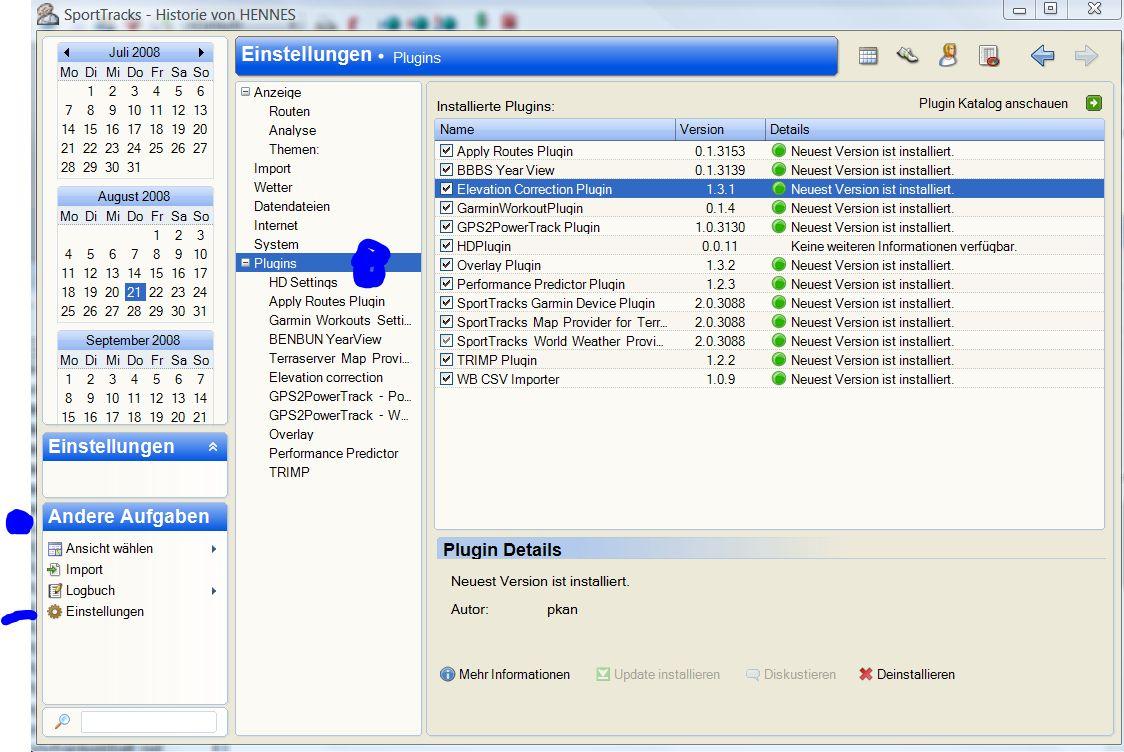Toggle the Elevation Correction Plugin checkbox

447,189
